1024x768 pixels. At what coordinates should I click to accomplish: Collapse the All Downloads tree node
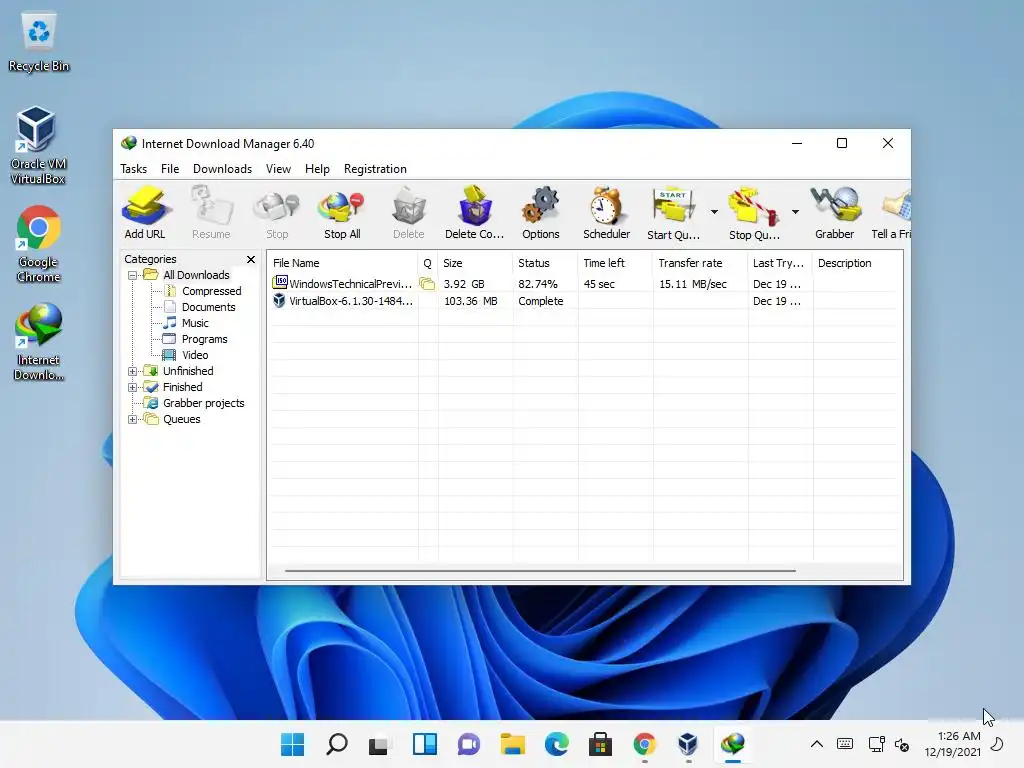133,276
